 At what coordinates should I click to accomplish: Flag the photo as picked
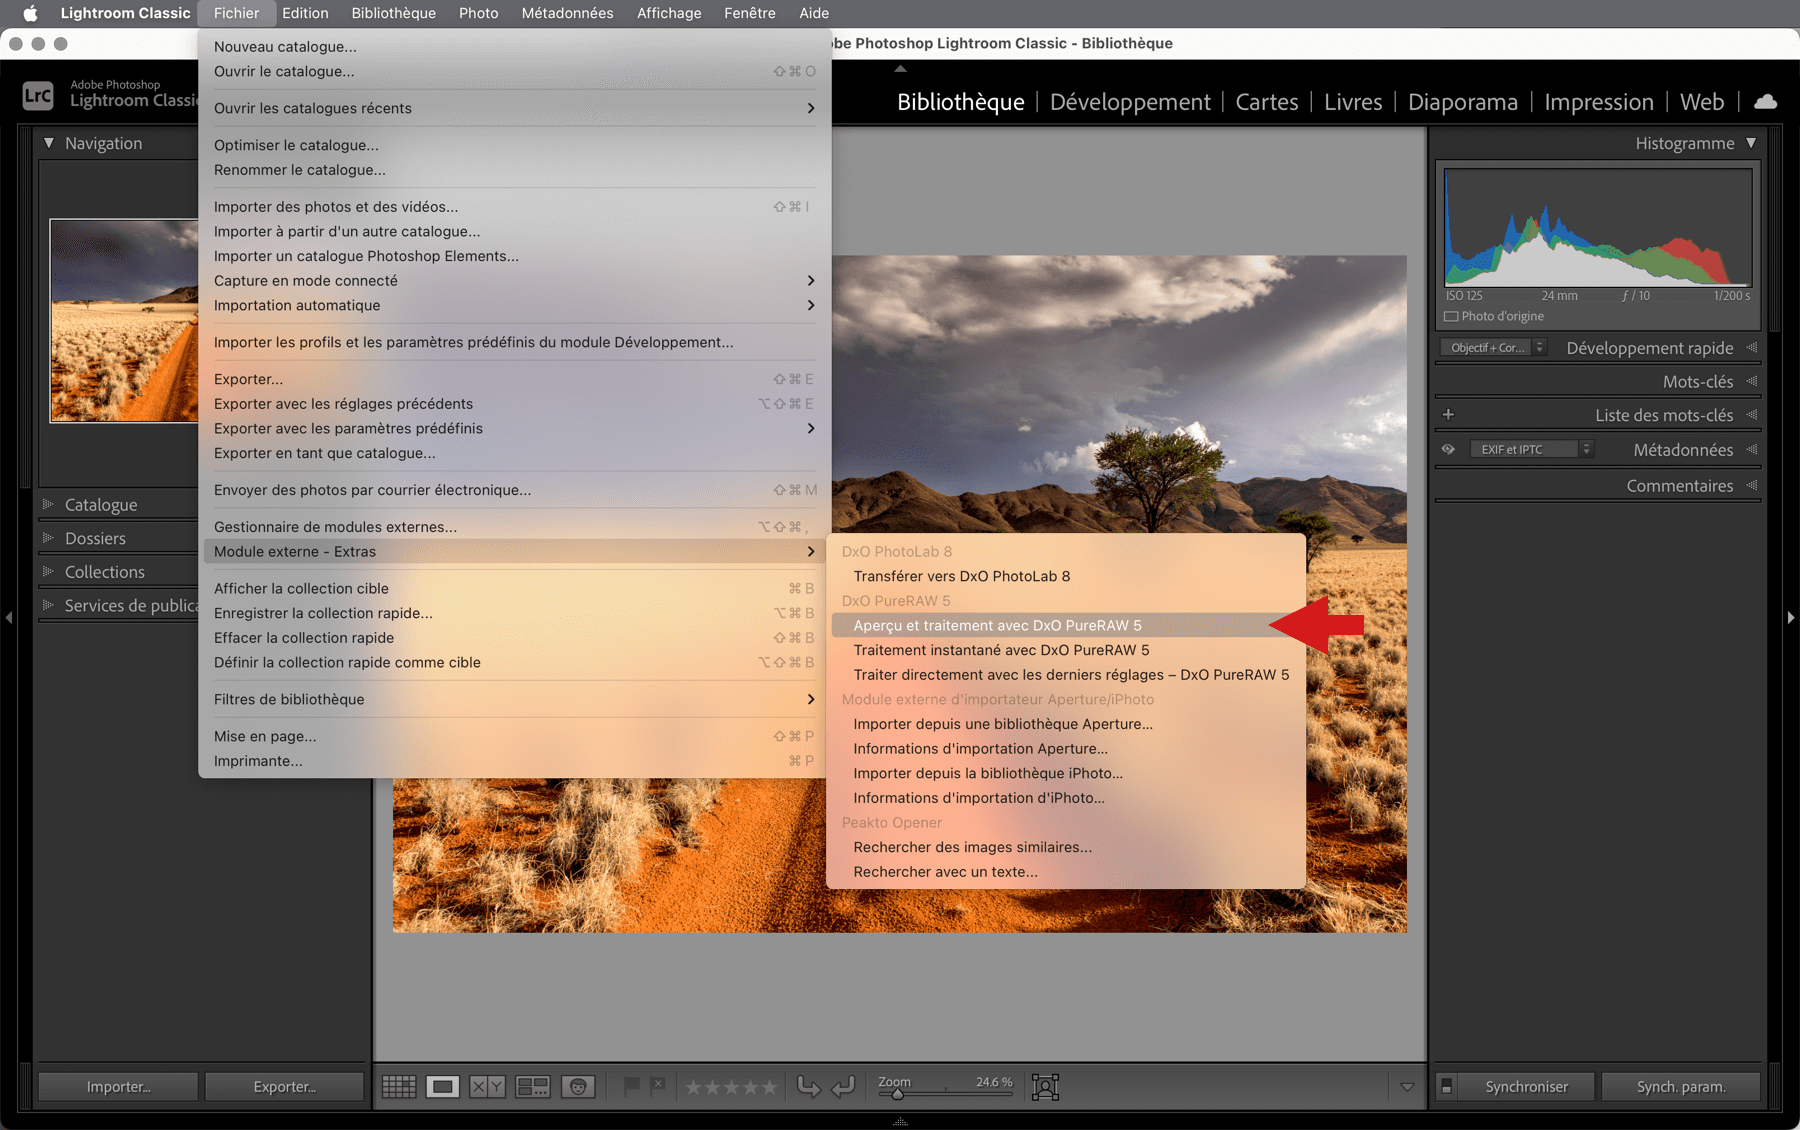pyautogui.click(x=631, y=1085)
